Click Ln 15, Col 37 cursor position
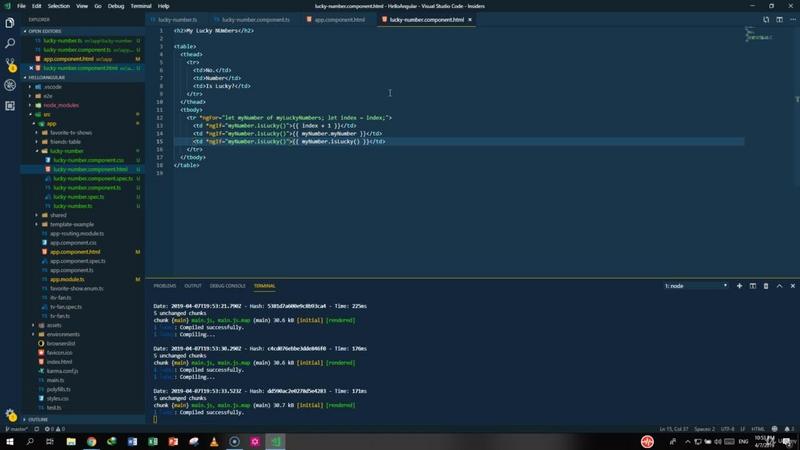Image resolution: width=800 pixels, height=450 pixels. [x=673, y=429]
